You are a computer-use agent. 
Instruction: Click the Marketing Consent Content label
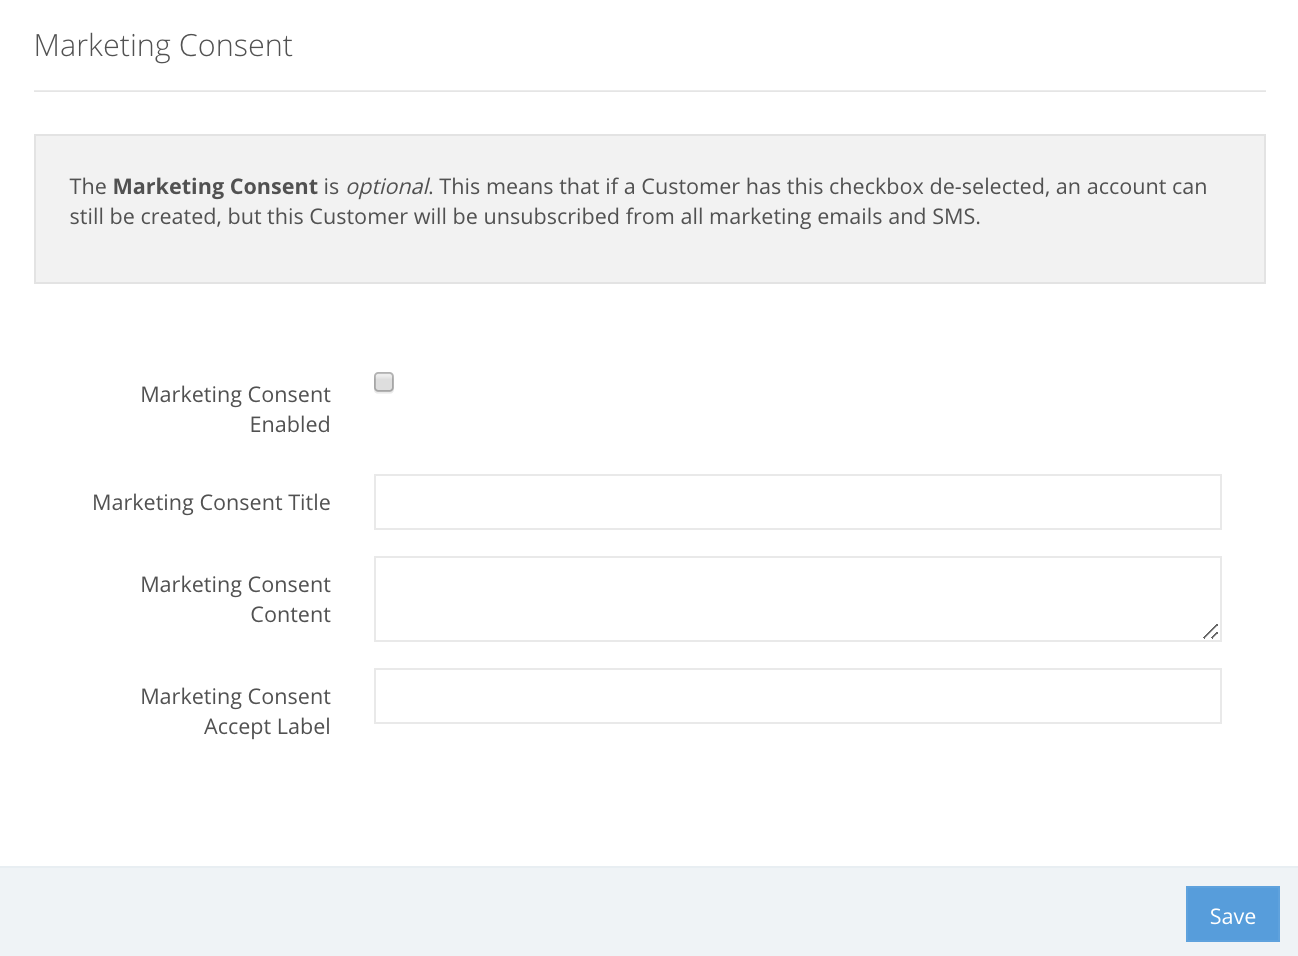click(235, 598)
